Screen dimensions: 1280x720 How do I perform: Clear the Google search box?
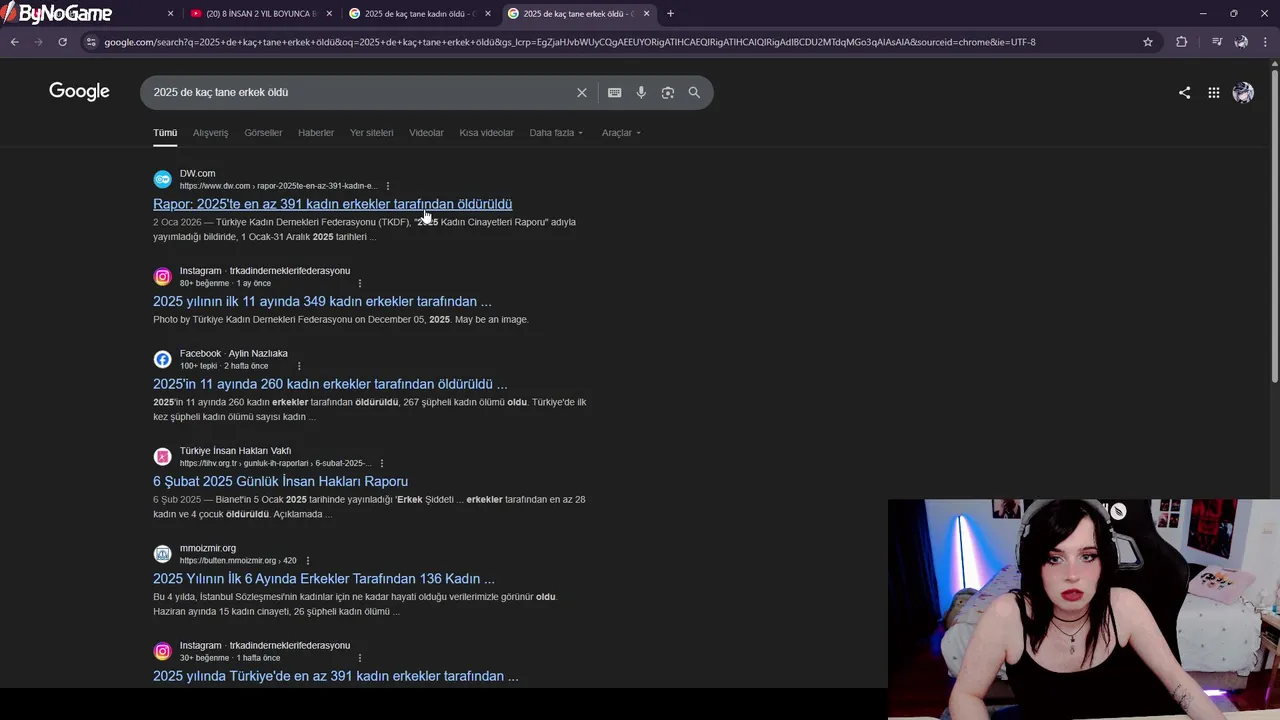(582, 92)
